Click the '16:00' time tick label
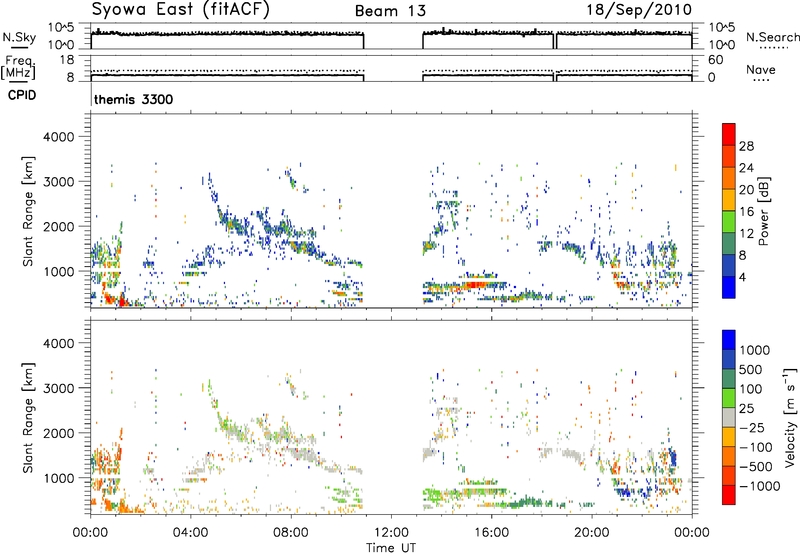This screenshot has width=800, height=554. click(x=491, y=533)
